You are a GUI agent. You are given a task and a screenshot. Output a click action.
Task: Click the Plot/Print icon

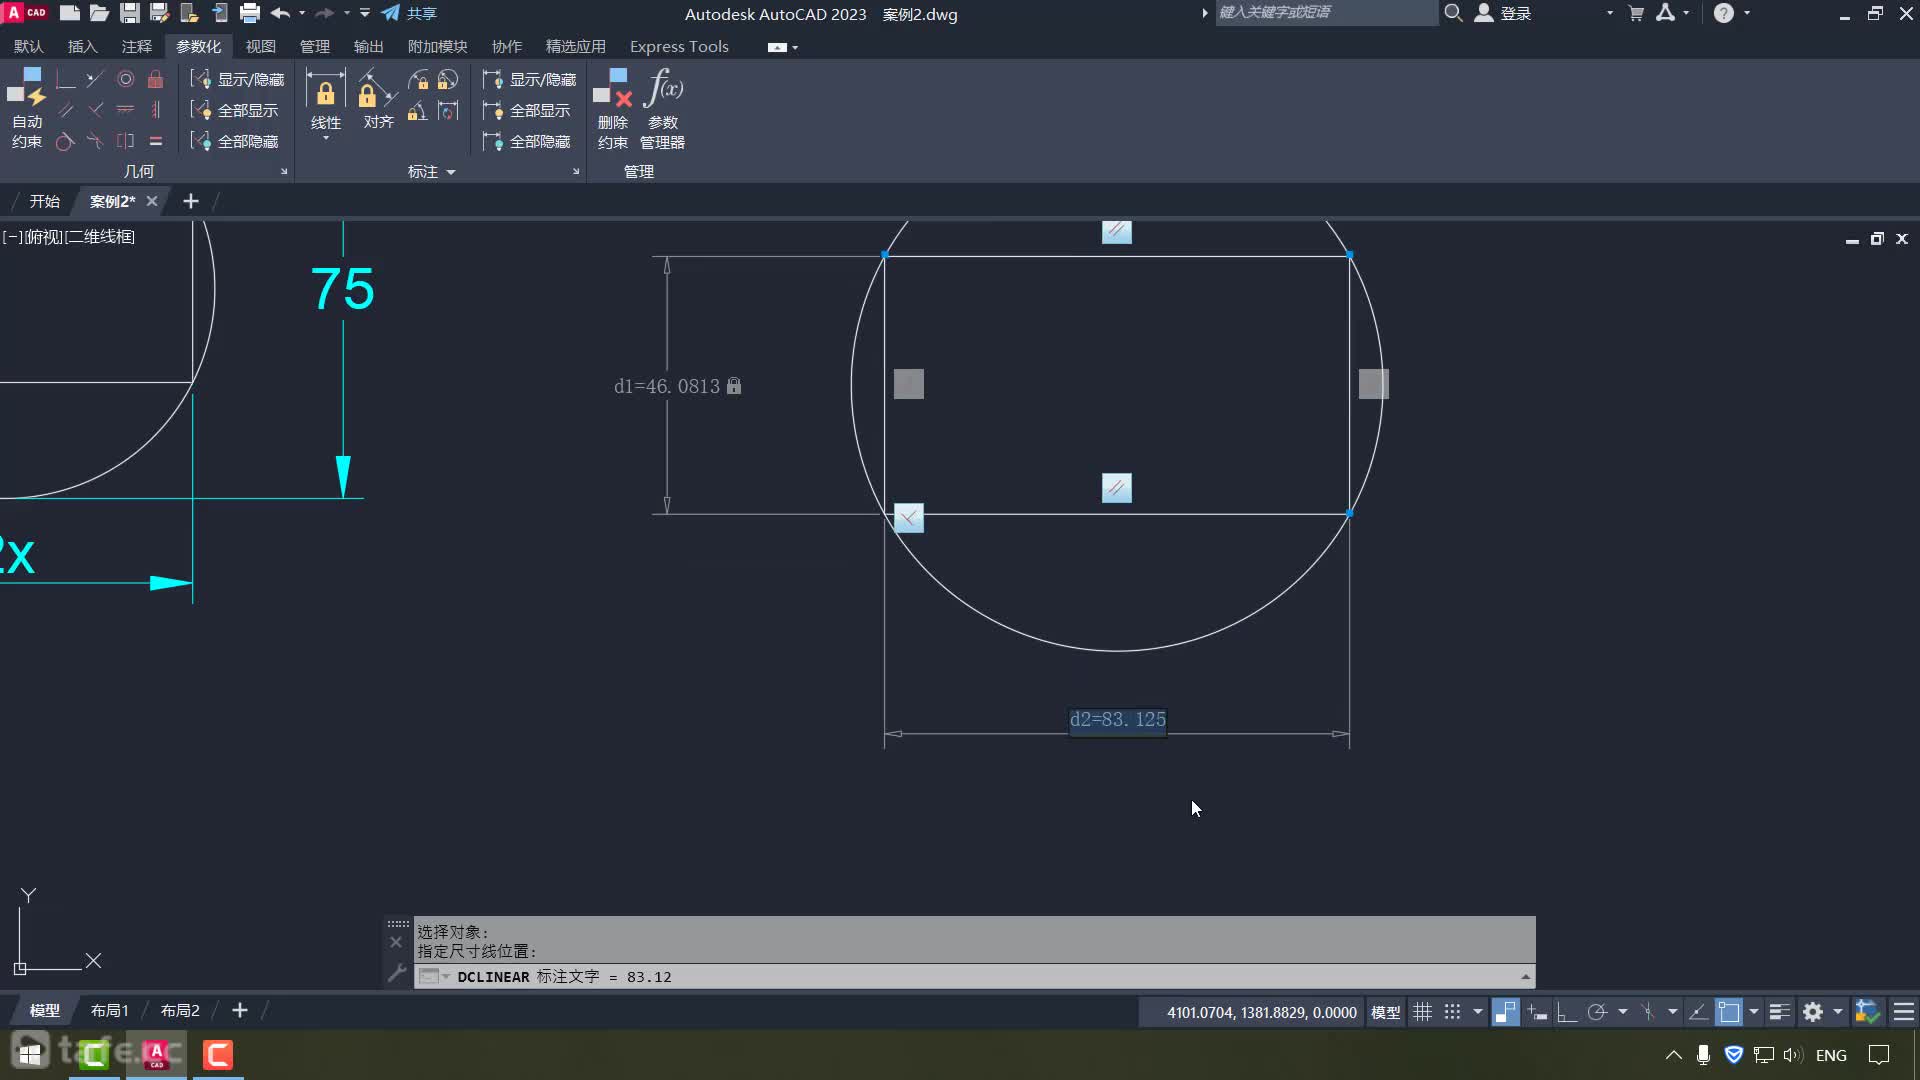[x=250, y=13]
